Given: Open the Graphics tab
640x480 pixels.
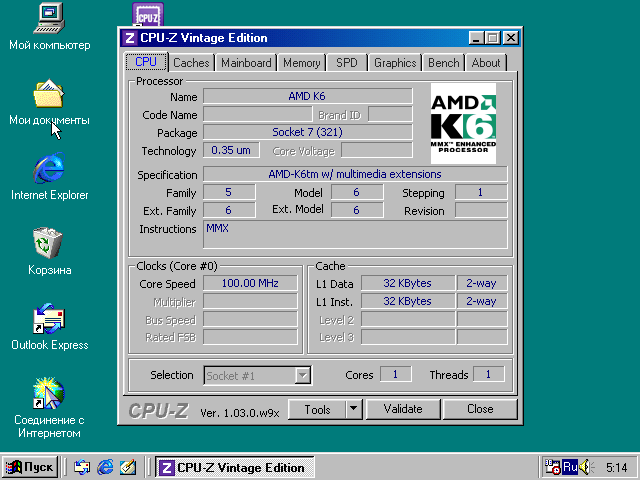Looking at the screenshot, I should [395, 63].
